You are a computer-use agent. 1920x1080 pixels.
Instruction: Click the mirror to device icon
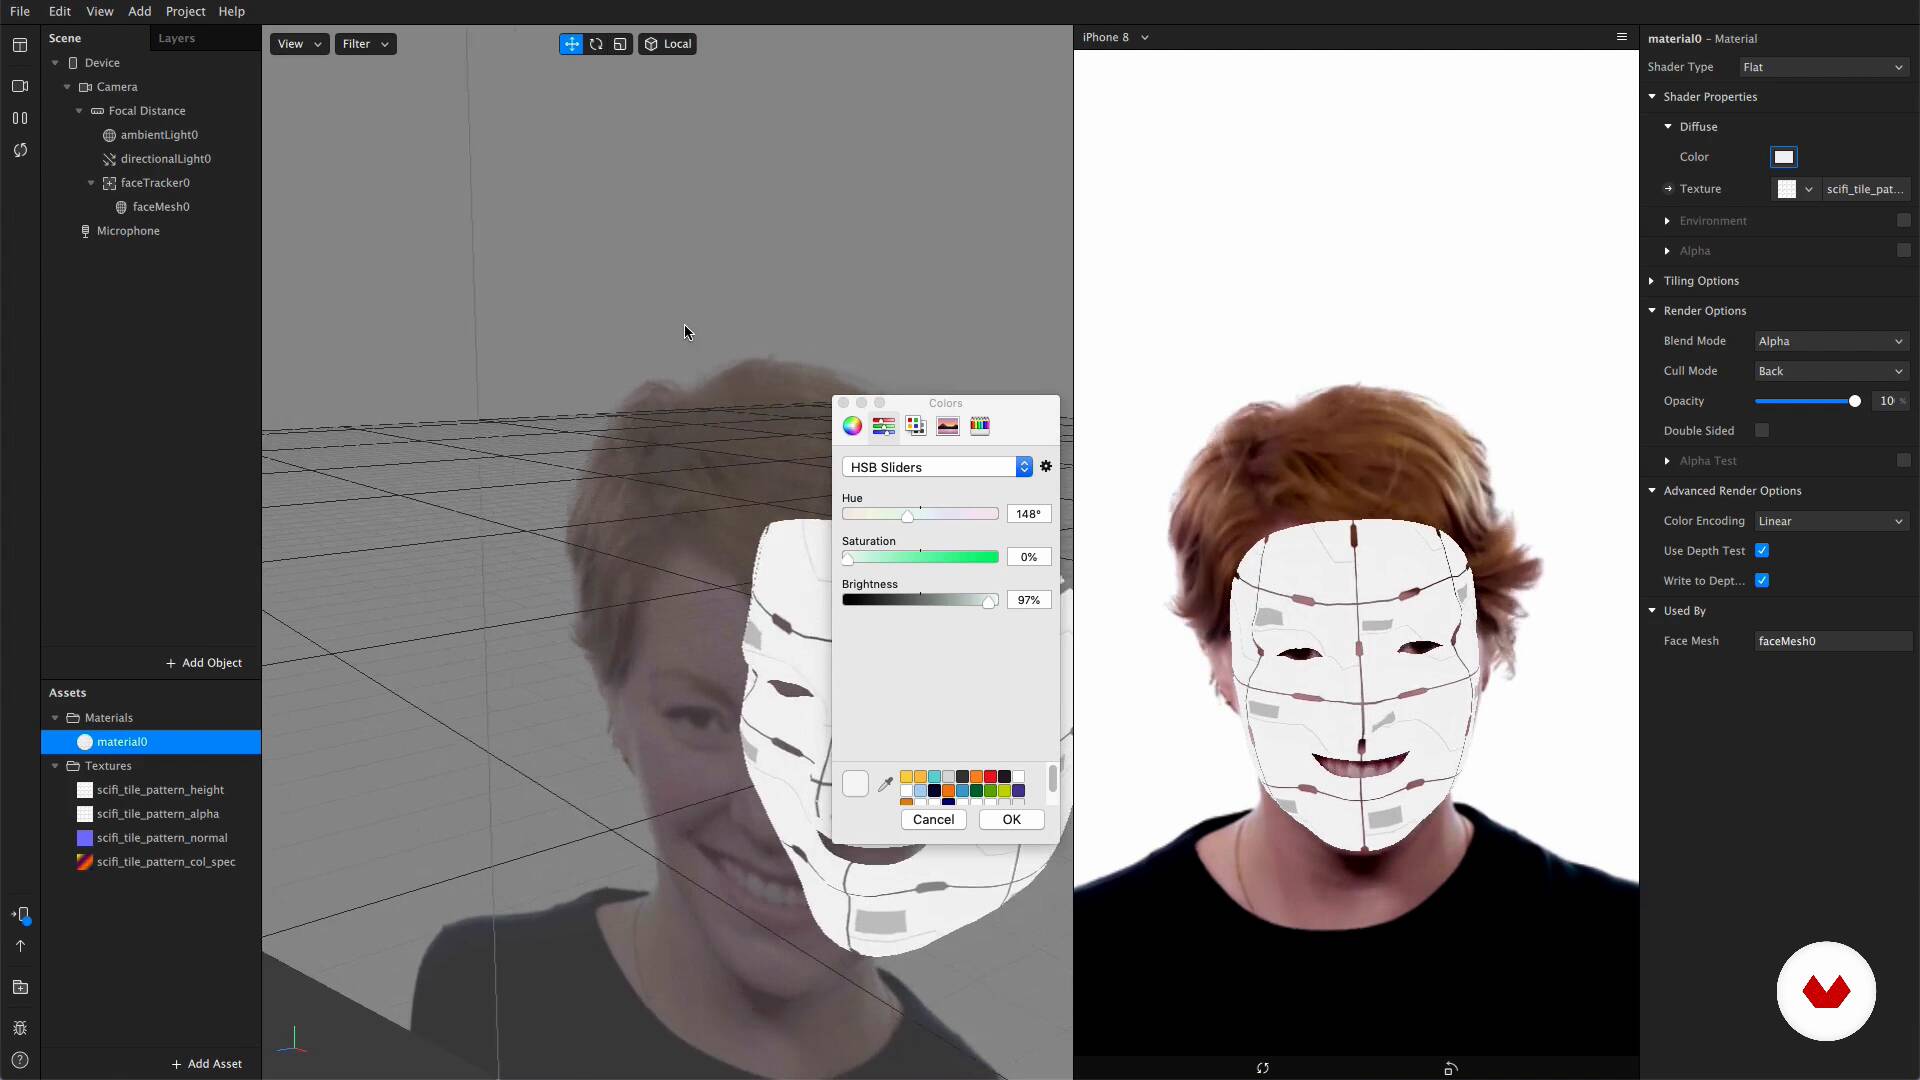click(x=20, y=914)
